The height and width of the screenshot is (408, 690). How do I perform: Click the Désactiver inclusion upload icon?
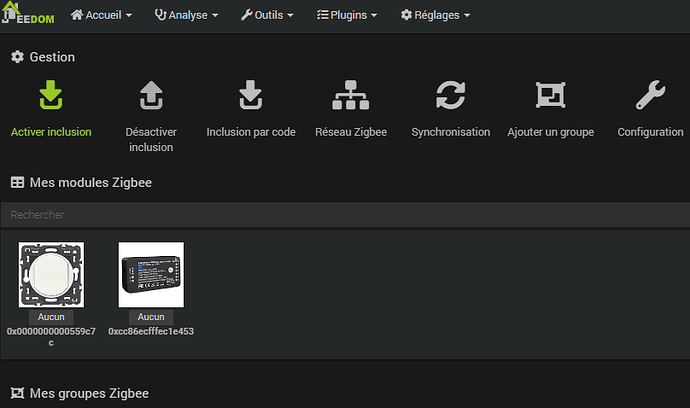tap(151, 95)
